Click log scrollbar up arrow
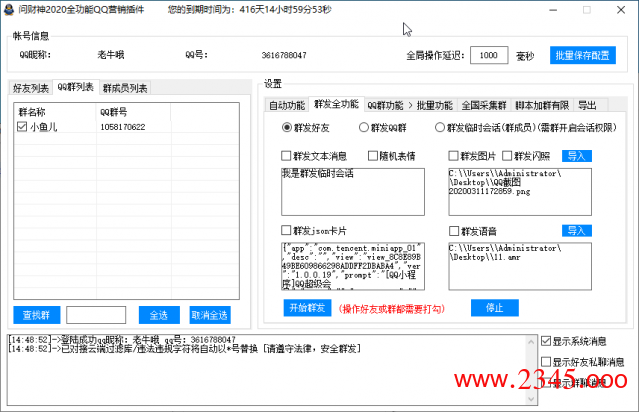This screenshot has width=639, height=412. (x=531, y=342)
